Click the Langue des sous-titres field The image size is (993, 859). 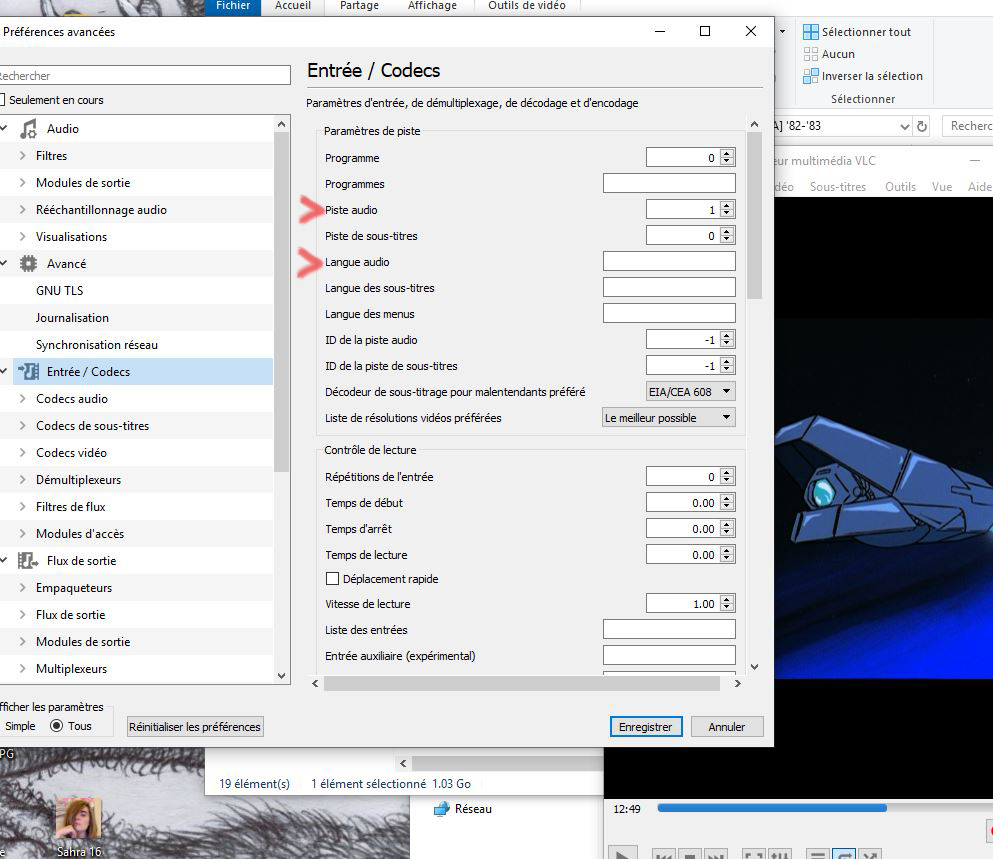(669, 288)
